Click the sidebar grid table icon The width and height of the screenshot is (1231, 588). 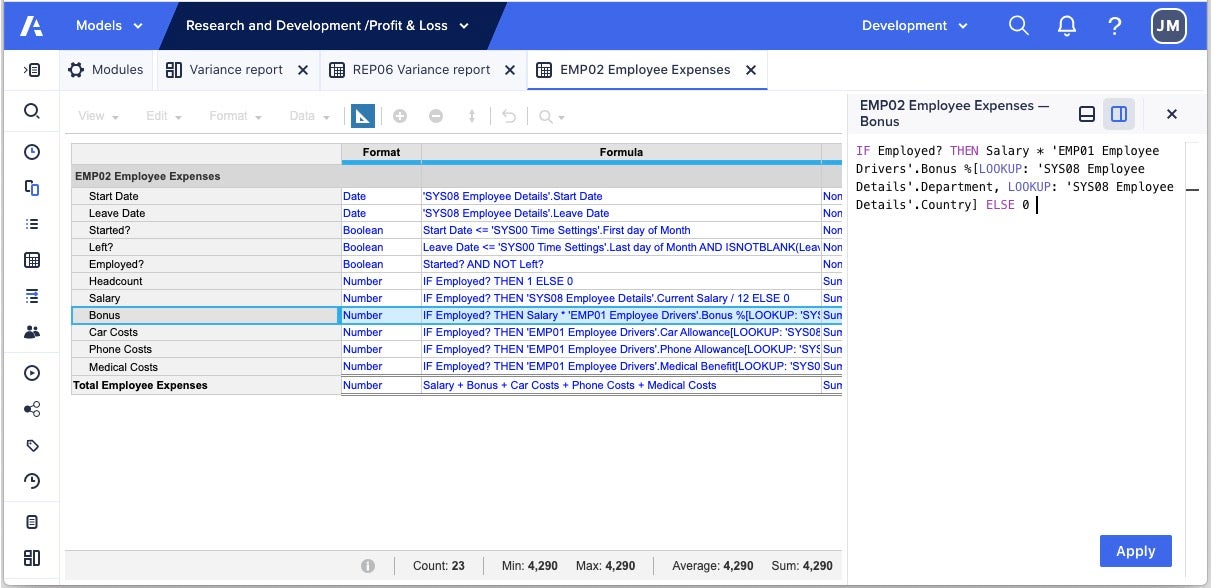(x=32, y=260)
